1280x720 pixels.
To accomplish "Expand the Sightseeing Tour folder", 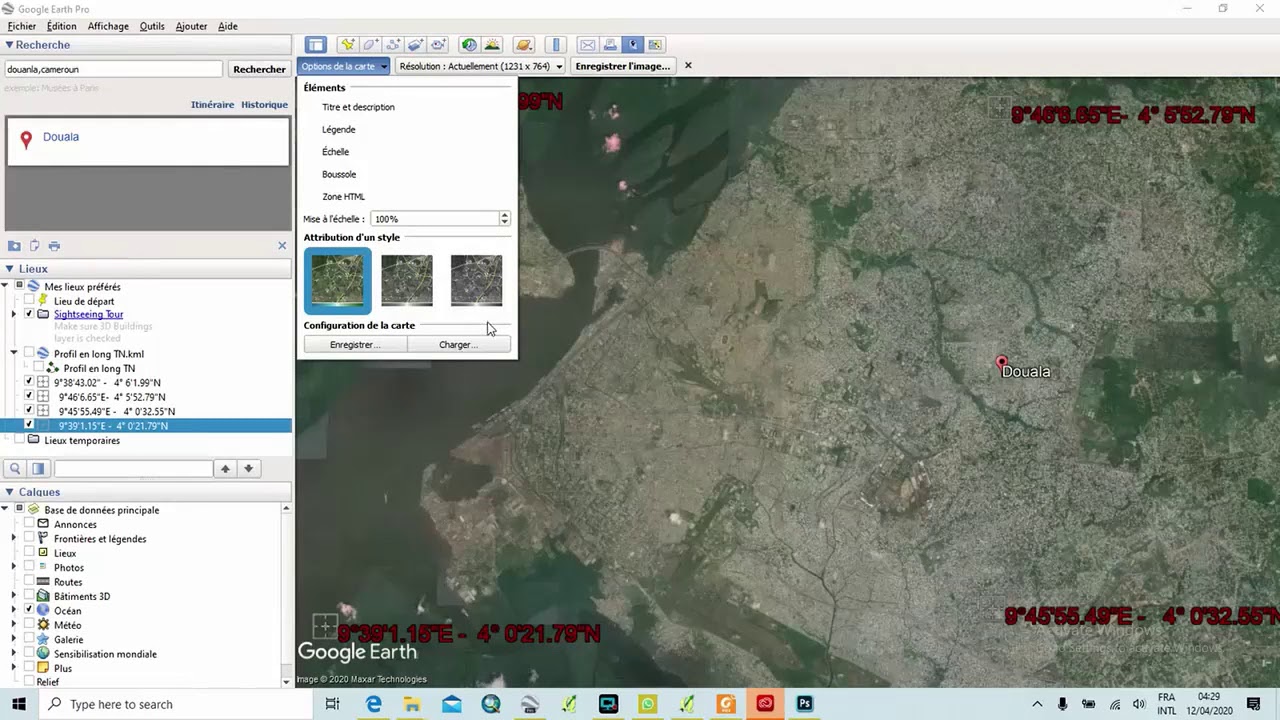I will [14, 314].
